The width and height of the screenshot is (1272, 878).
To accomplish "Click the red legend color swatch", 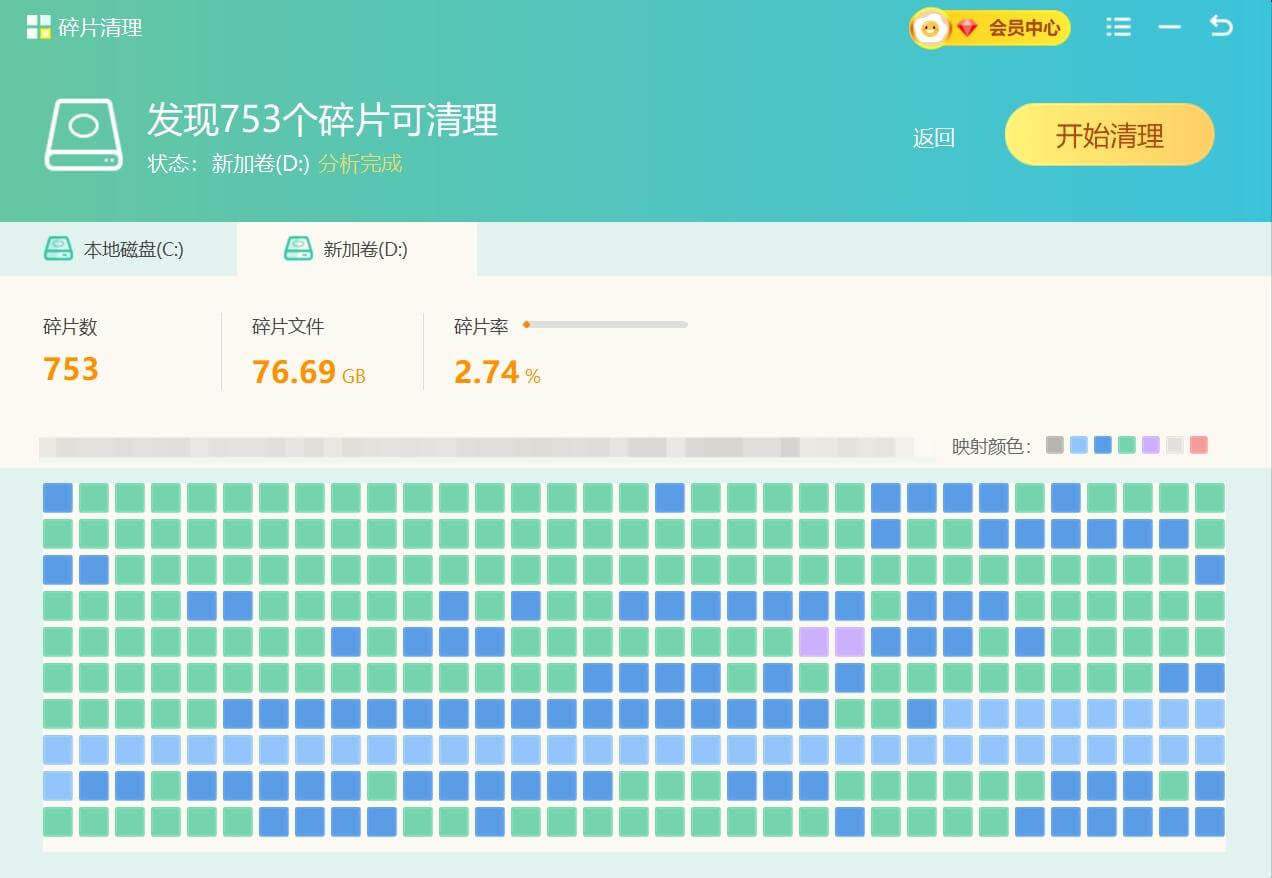I will point(1198,445).
